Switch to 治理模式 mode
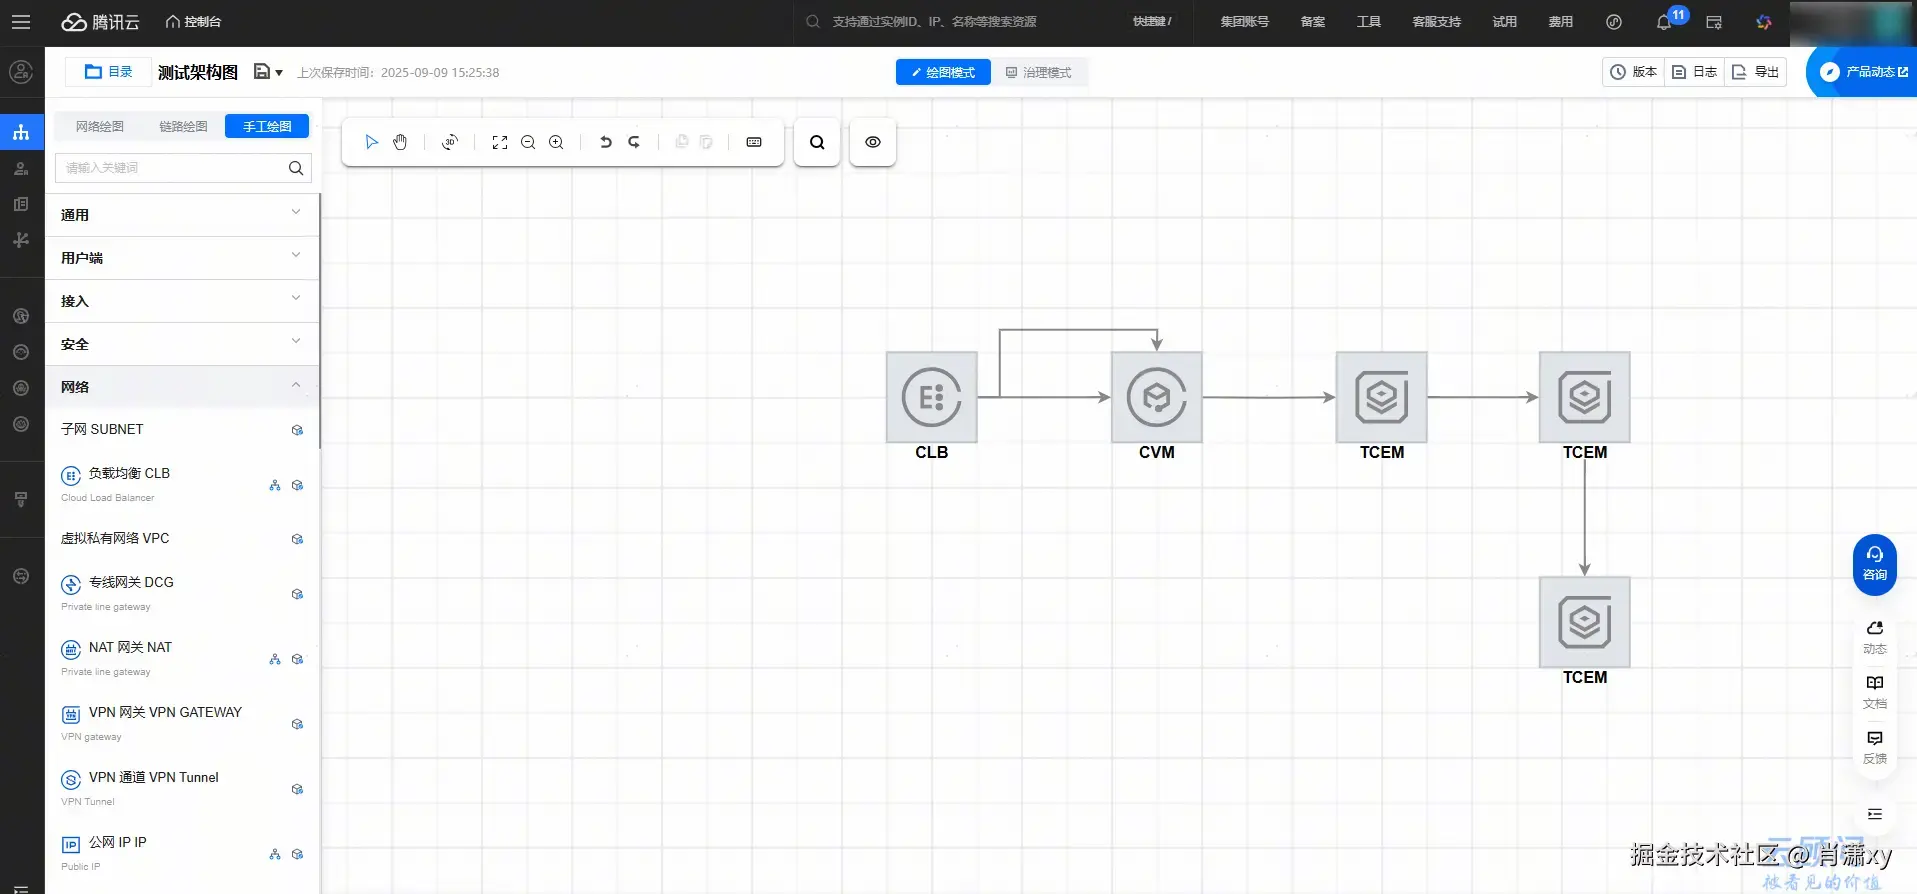 point(1038,72)
